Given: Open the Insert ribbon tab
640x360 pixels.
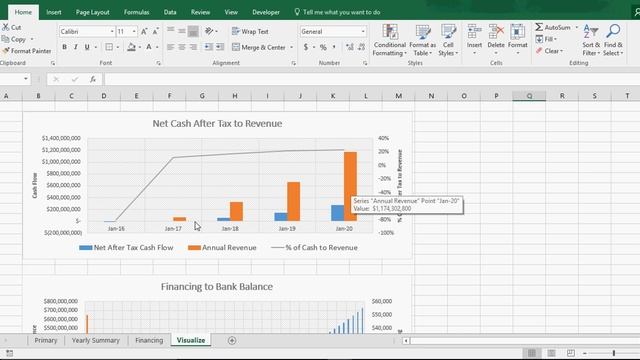Looking at the screenshot, I should coord(53,12).
